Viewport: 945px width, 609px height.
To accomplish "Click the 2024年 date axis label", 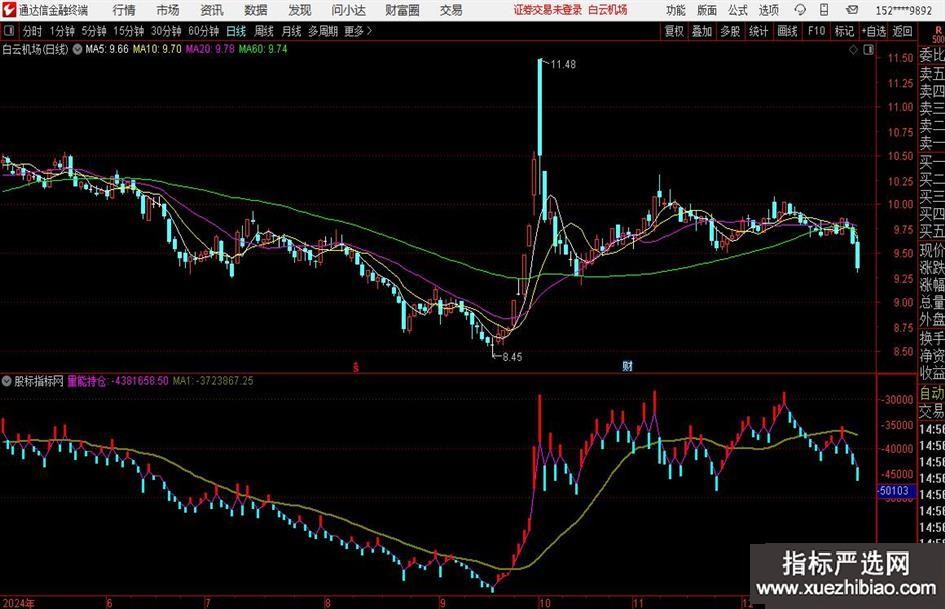I will tap(18, 603).
